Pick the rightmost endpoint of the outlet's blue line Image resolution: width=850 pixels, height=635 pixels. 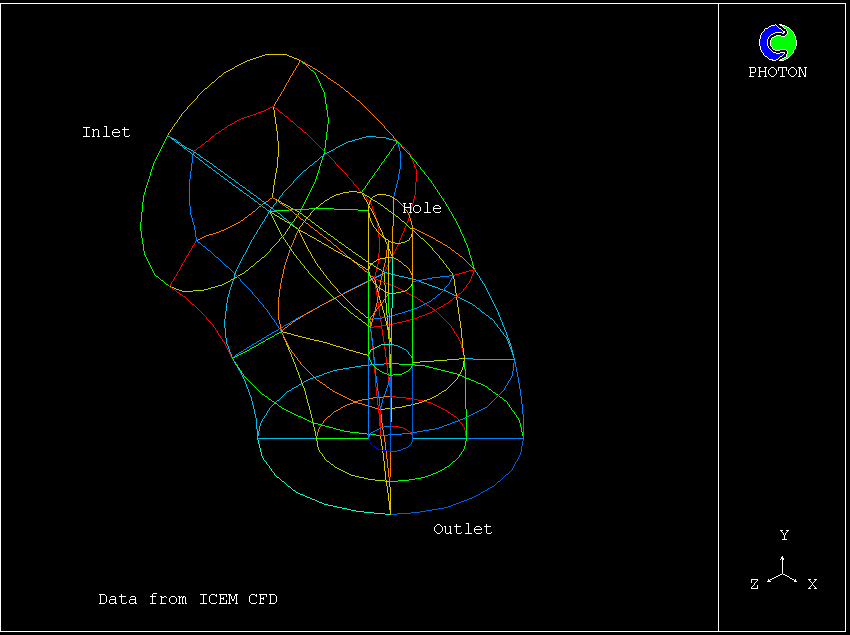[523, 437]
